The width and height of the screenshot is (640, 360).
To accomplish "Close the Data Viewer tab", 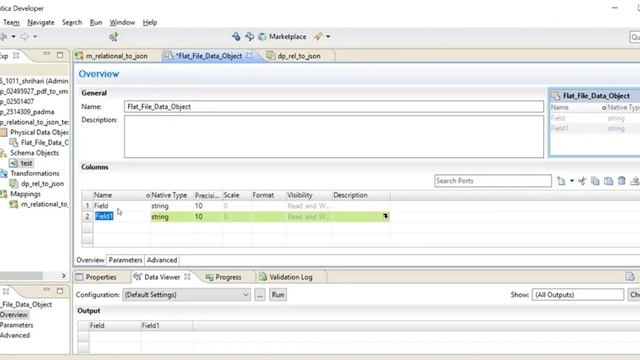I will point(187,277).
